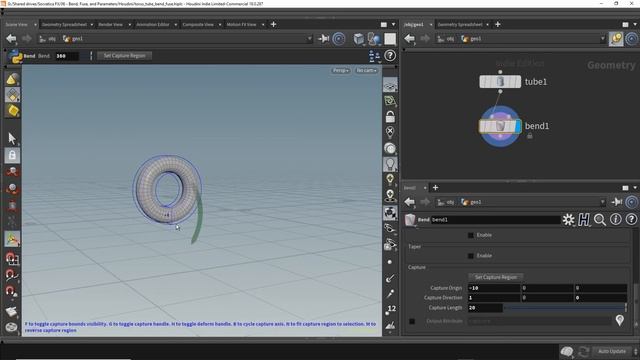
Task: Open the Persp viewport dropdown
Action: click(340, 71)
